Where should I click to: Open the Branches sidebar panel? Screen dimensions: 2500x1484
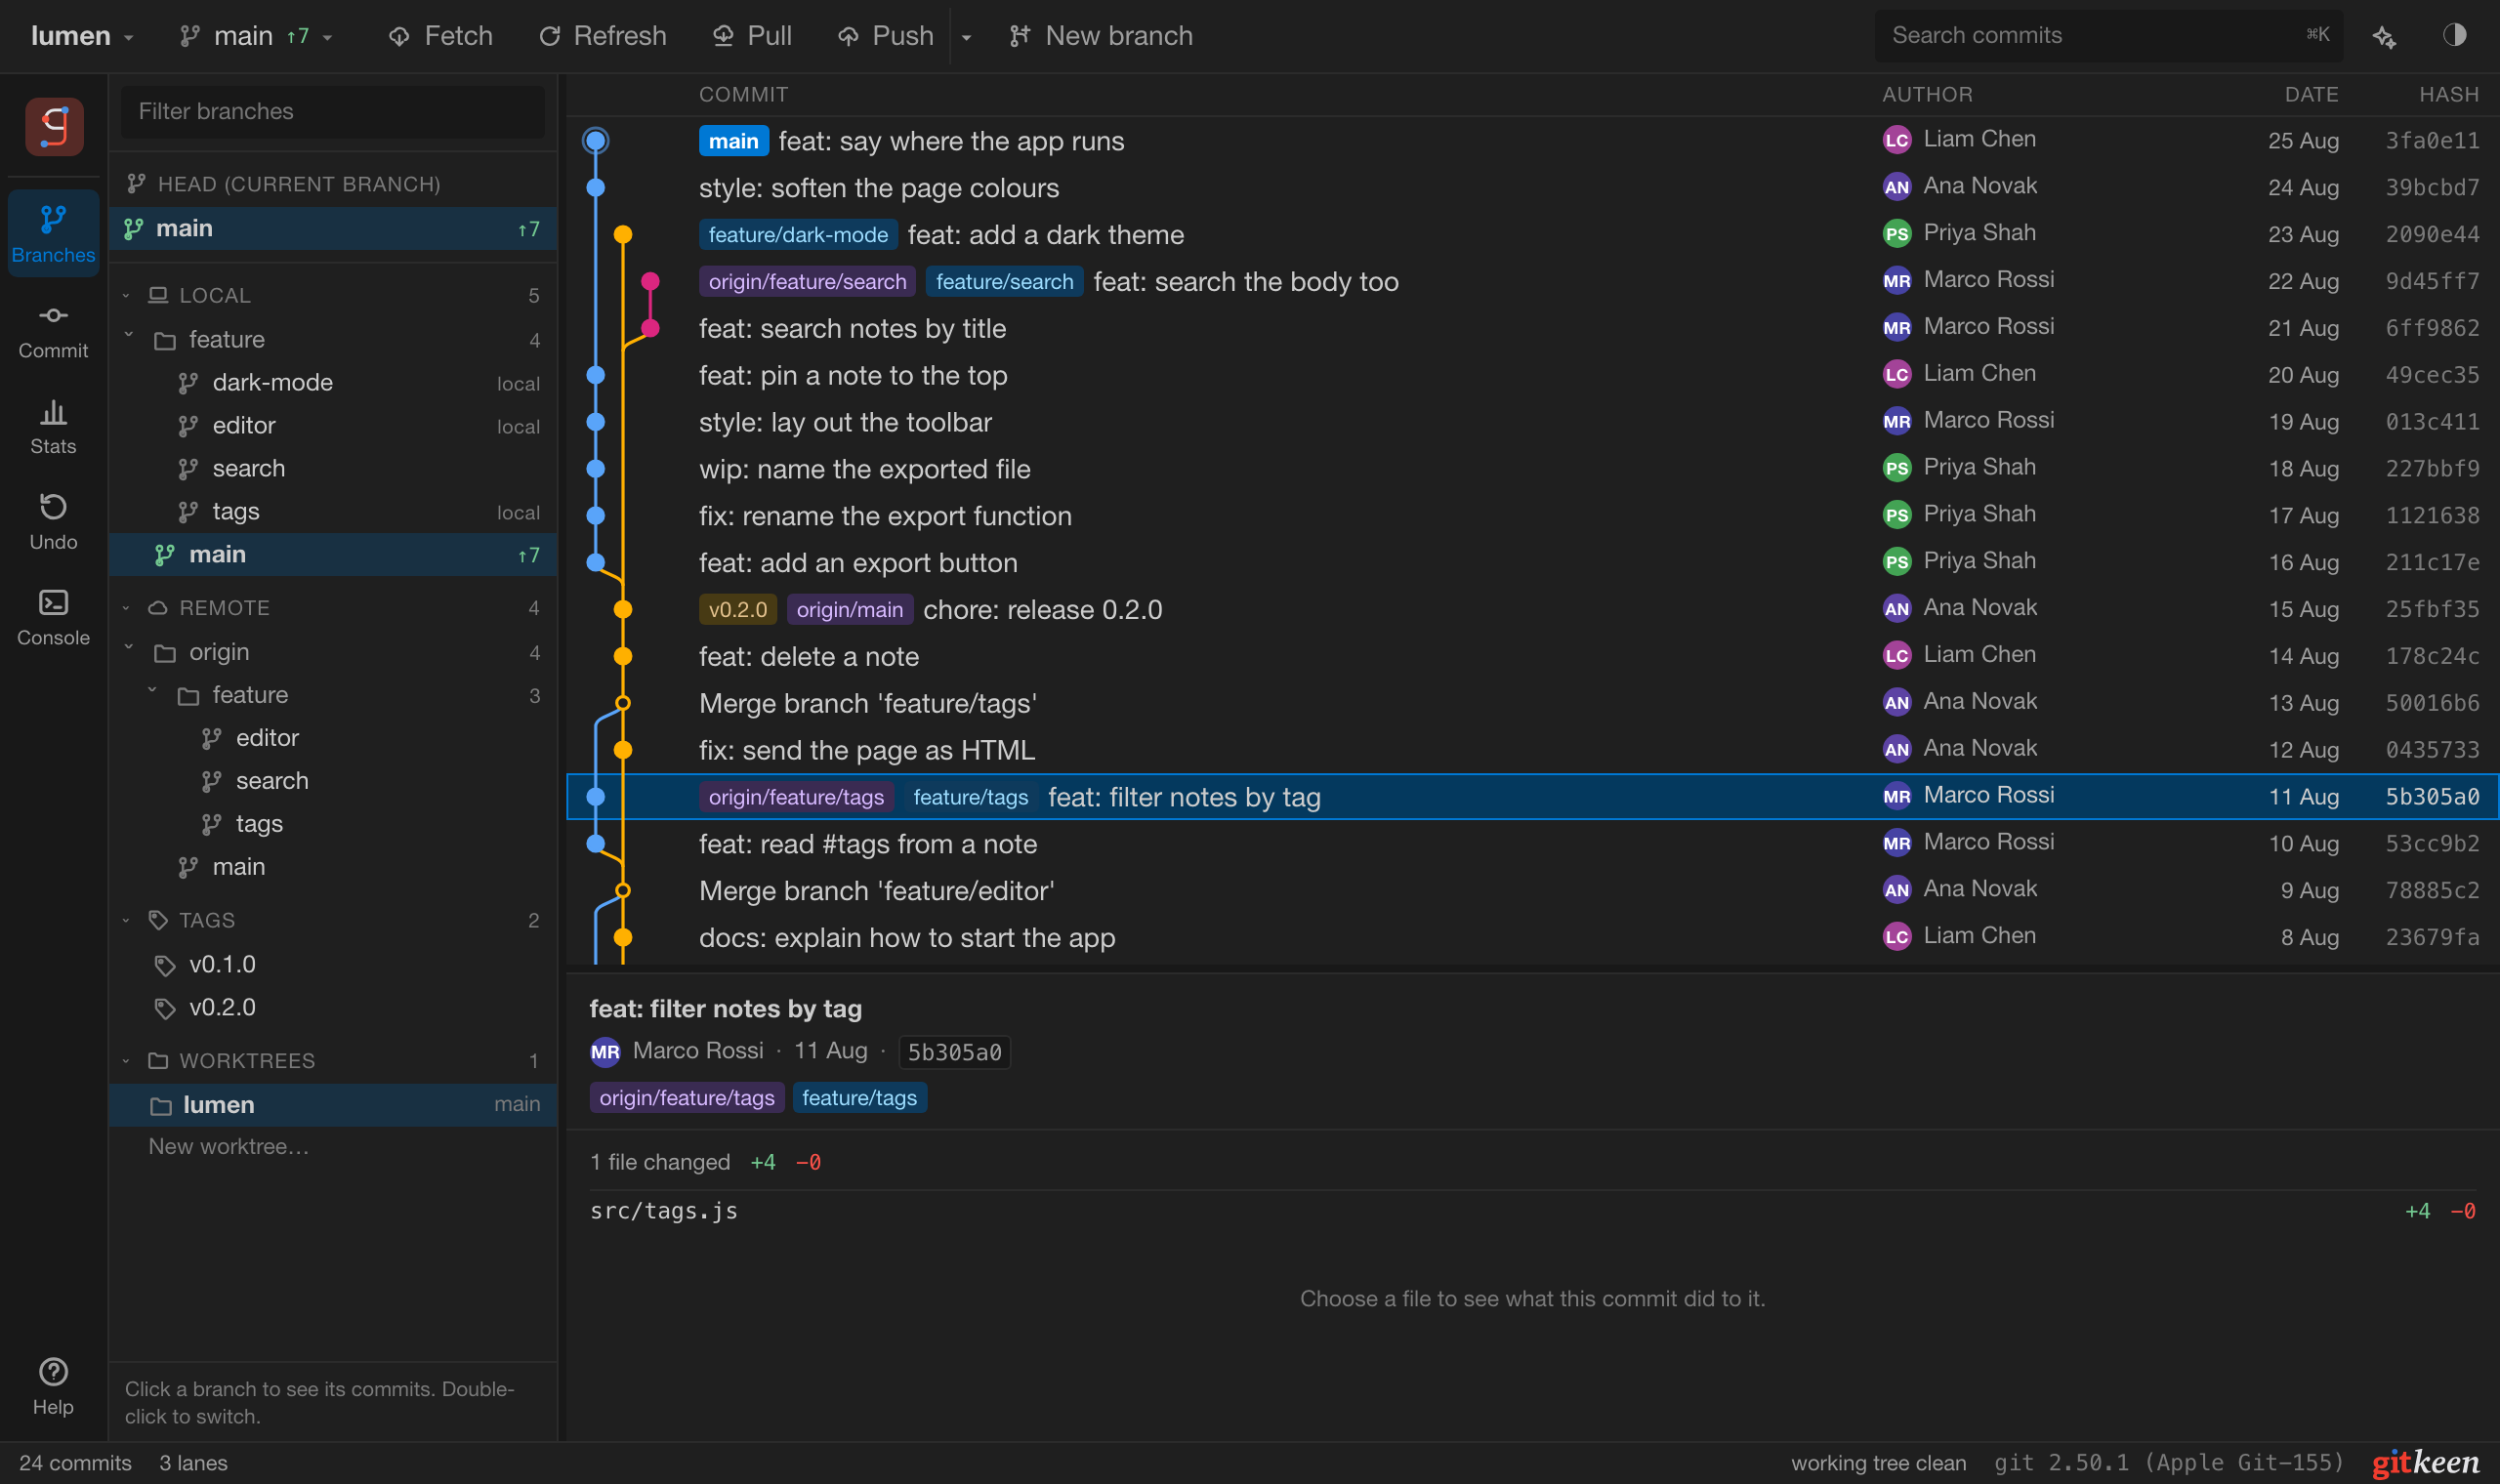[53, 234]
